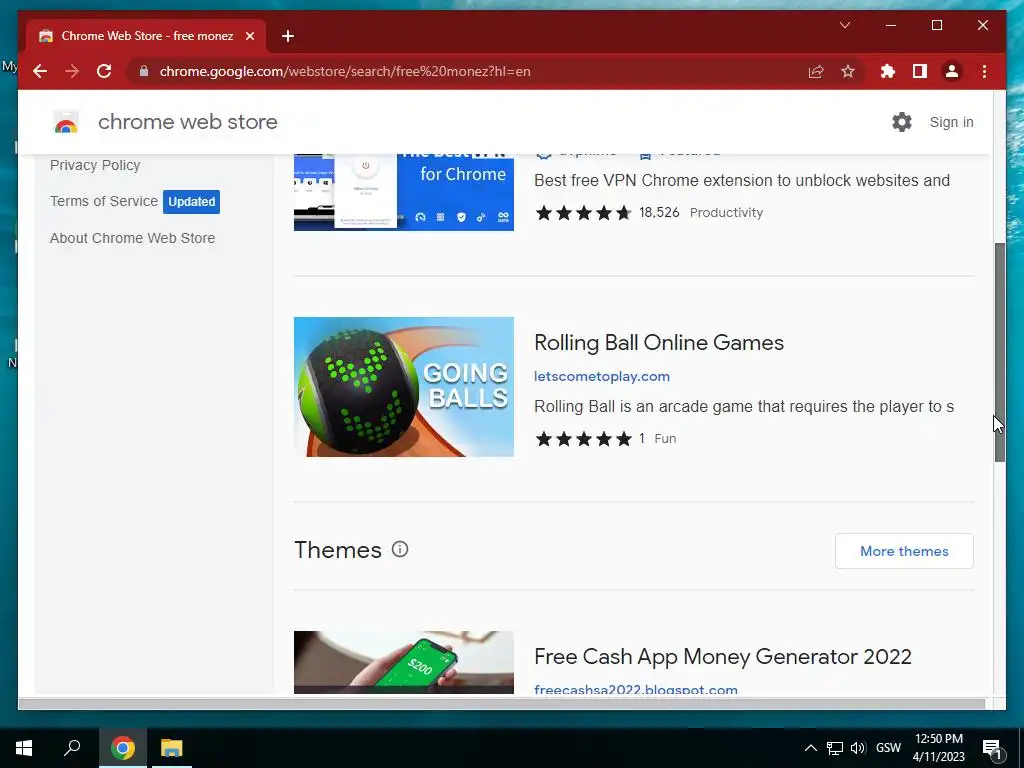
Task: Toggle the Chrome side panel icon
Action: tap(920, 71)
